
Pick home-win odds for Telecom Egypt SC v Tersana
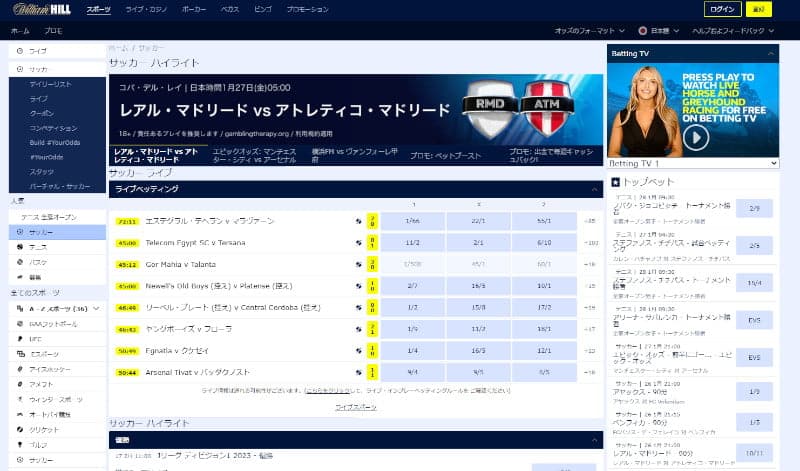click(412, 243)
